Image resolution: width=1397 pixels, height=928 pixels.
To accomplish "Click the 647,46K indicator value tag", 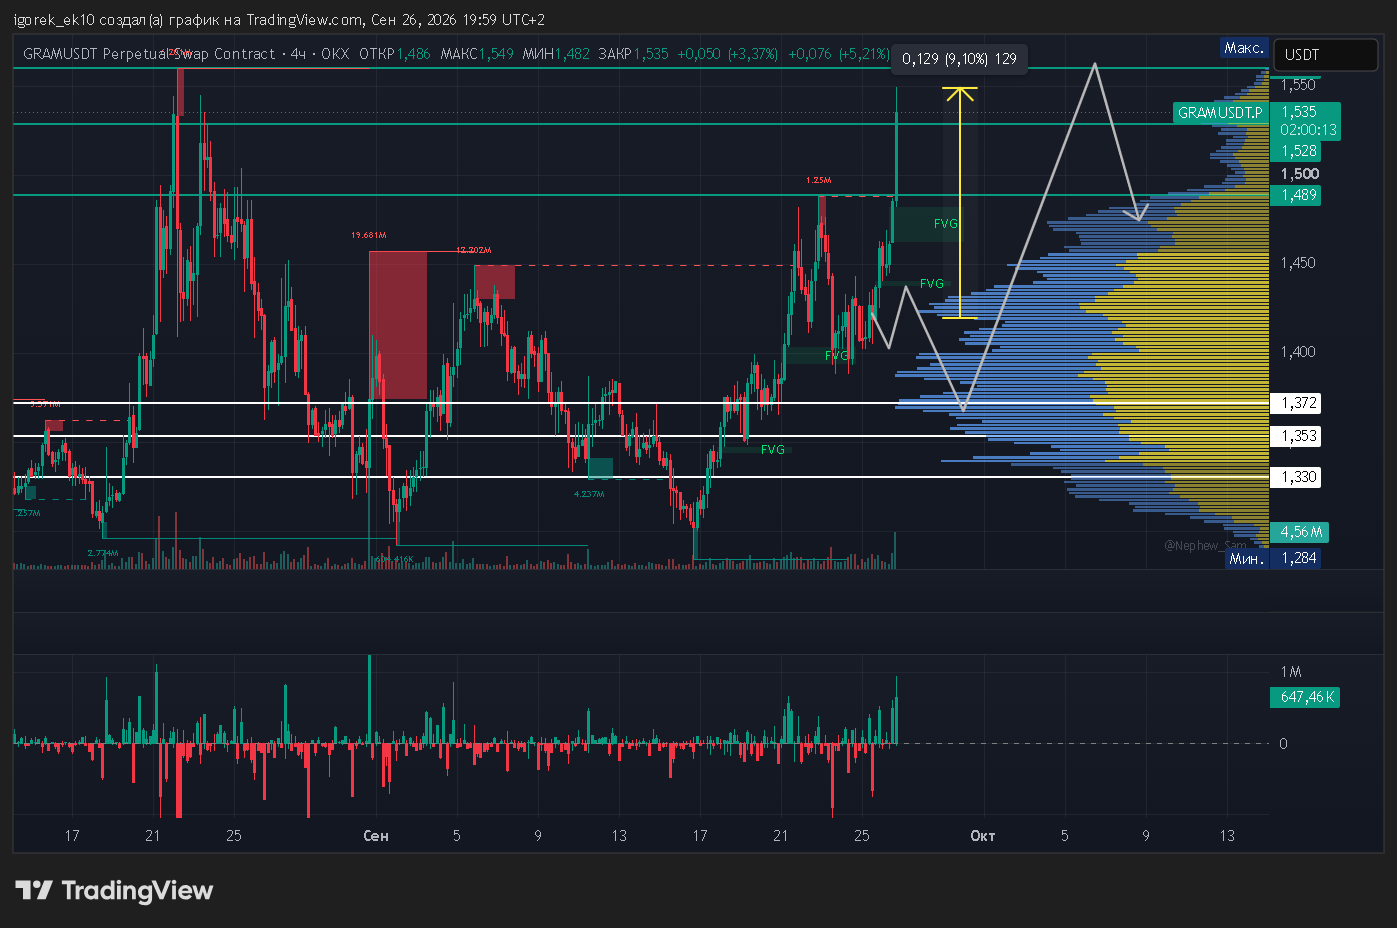I will pyautogui.click(x=1305, y=697).
